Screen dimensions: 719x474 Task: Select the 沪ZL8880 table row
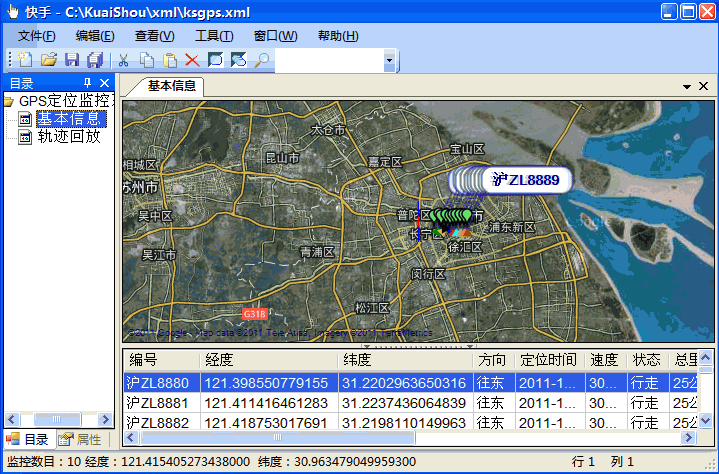click(411, 383)
